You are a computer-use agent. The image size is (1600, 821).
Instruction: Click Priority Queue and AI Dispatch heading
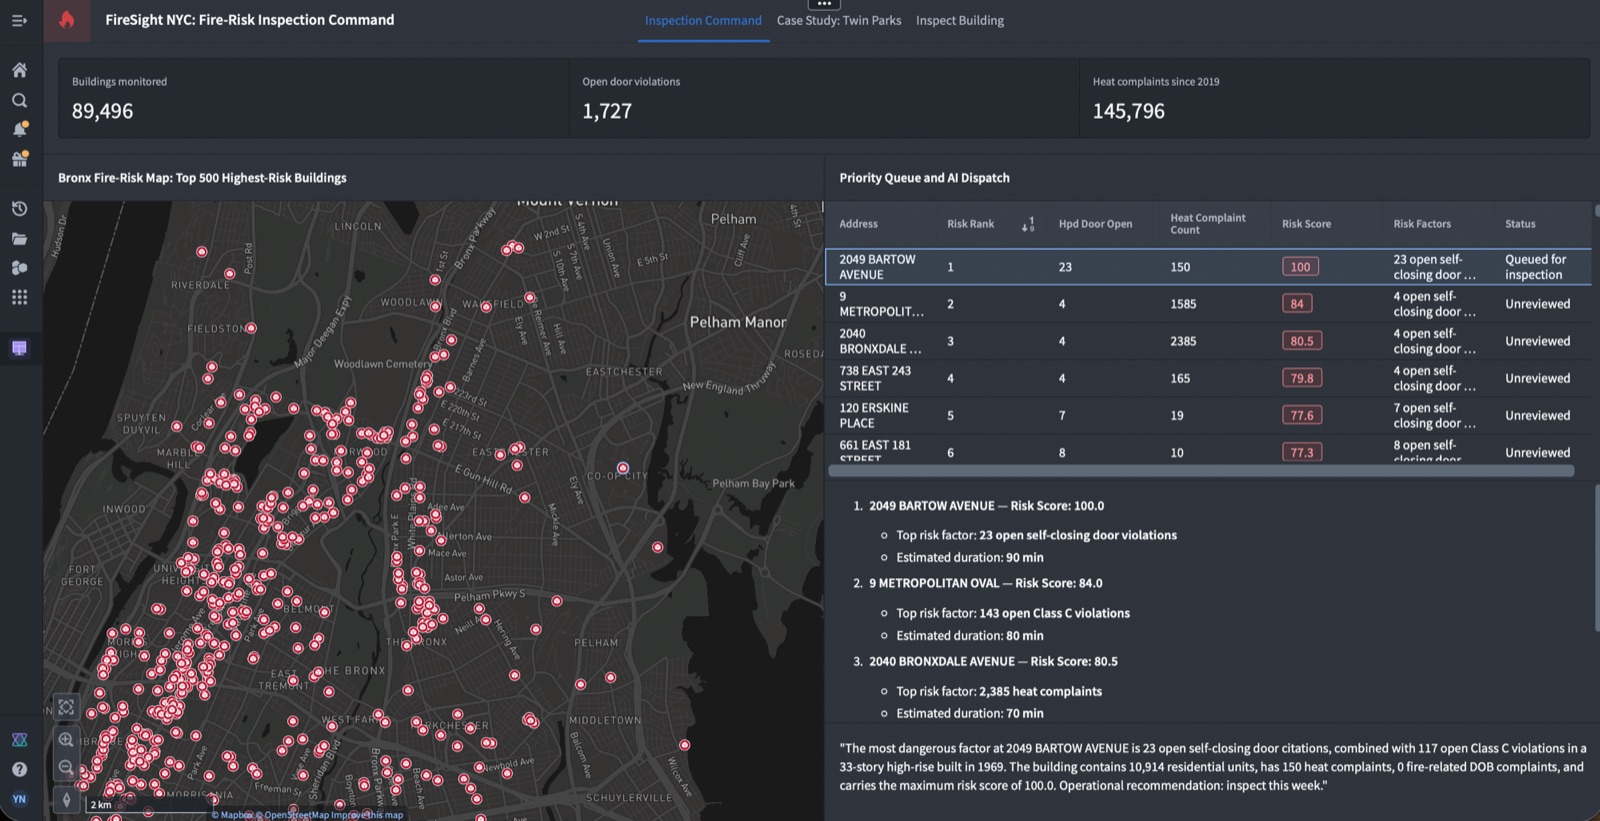point(924,178)
